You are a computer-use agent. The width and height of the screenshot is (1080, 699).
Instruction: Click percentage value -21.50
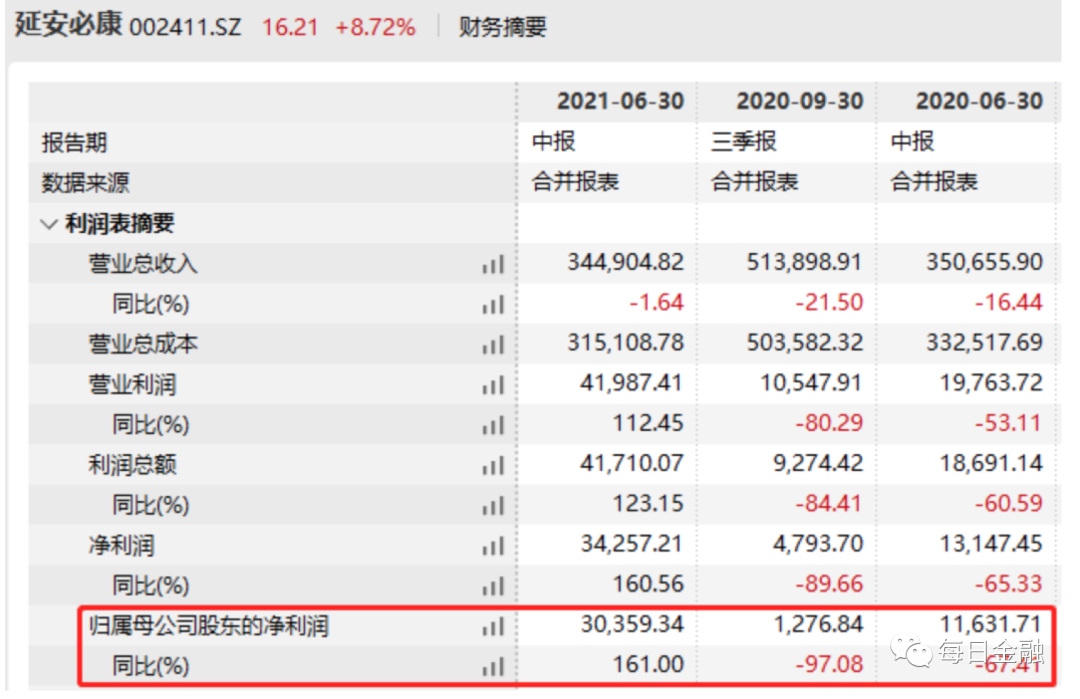click(829, 302)
